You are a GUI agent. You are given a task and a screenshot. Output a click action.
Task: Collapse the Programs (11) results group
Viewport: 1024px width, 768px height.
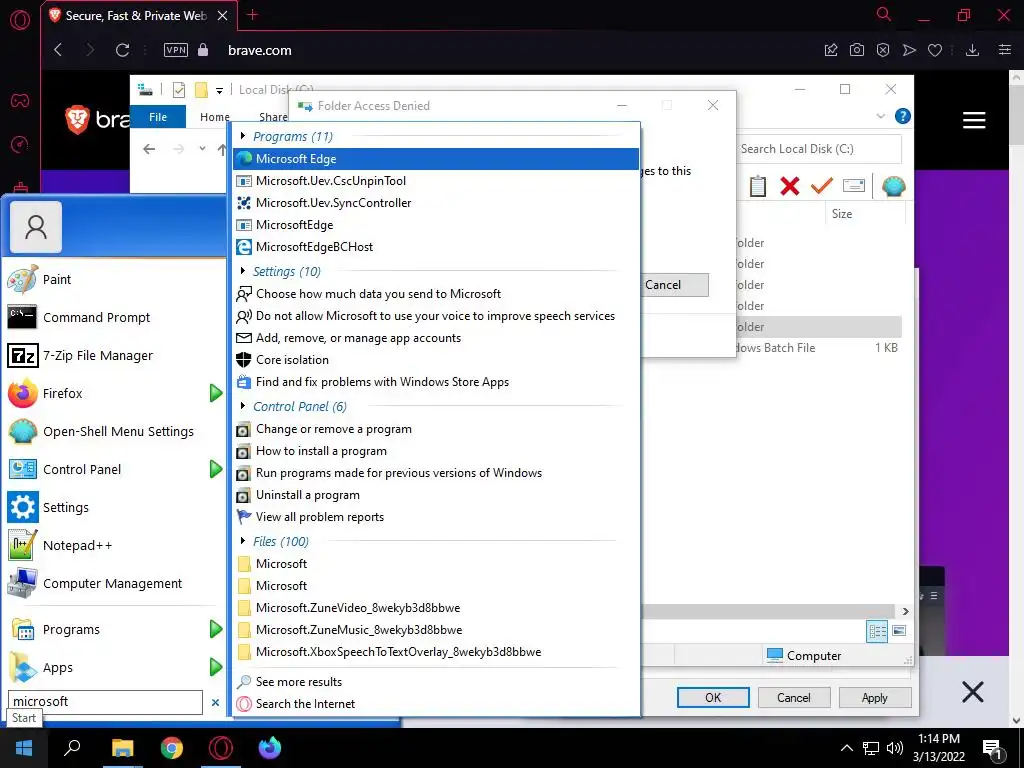(243, 136)
